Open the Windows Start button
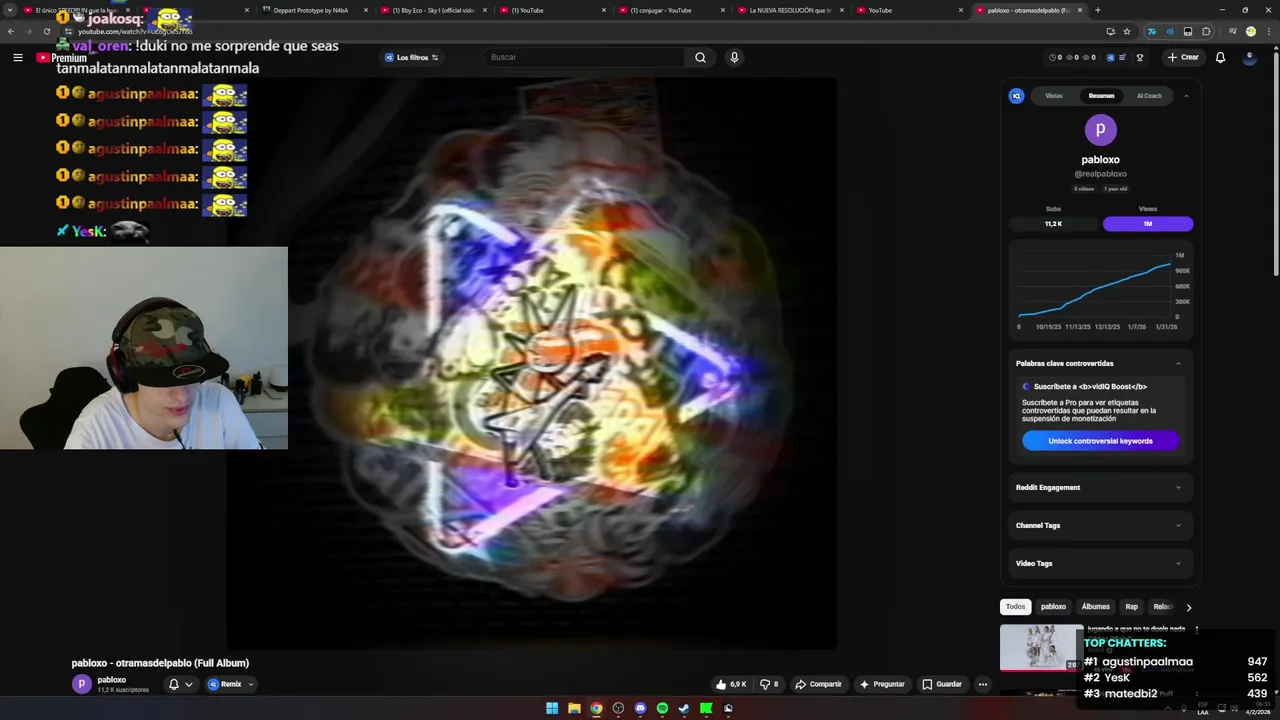The height and width of the screenshot is (720, 1280). (x=552, y=708)
